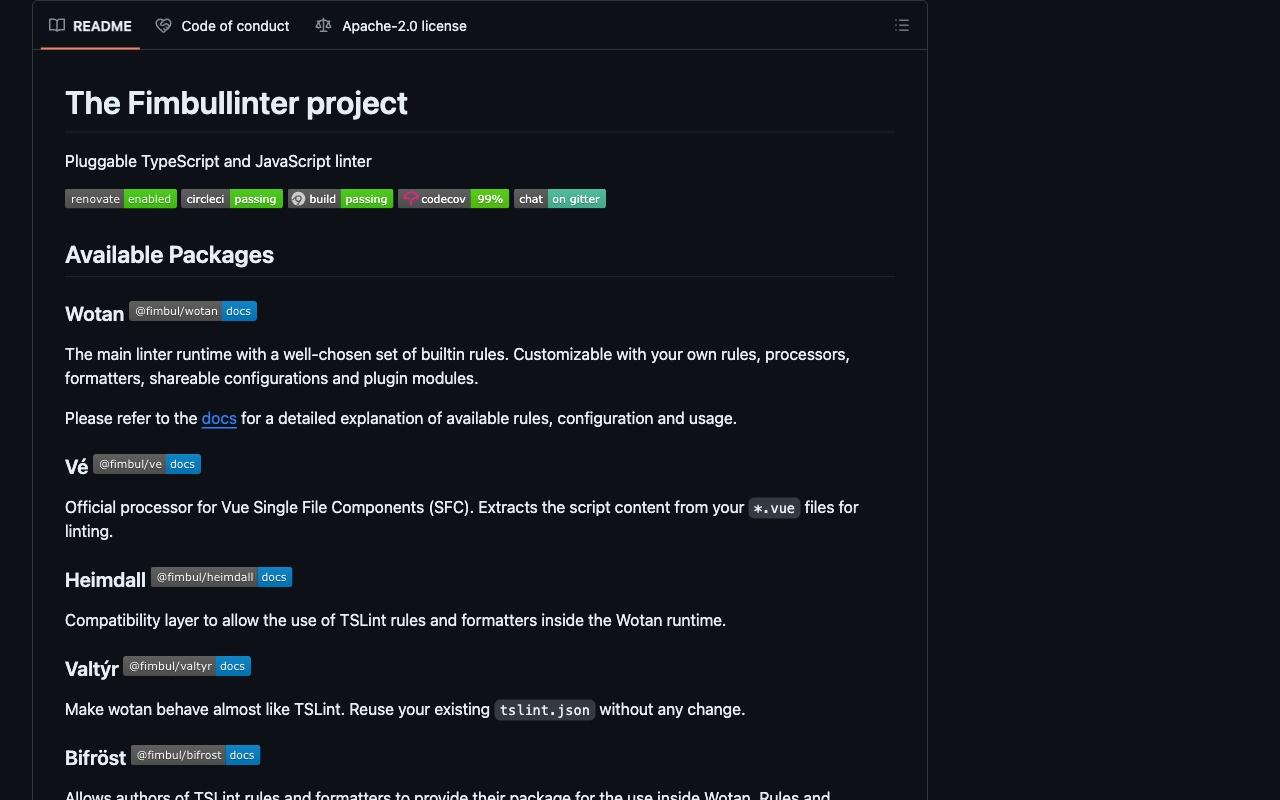This screenshot has width=1280, height=800.
Task: Click the 'Bifröst' heading
Action: click(95, 758)
